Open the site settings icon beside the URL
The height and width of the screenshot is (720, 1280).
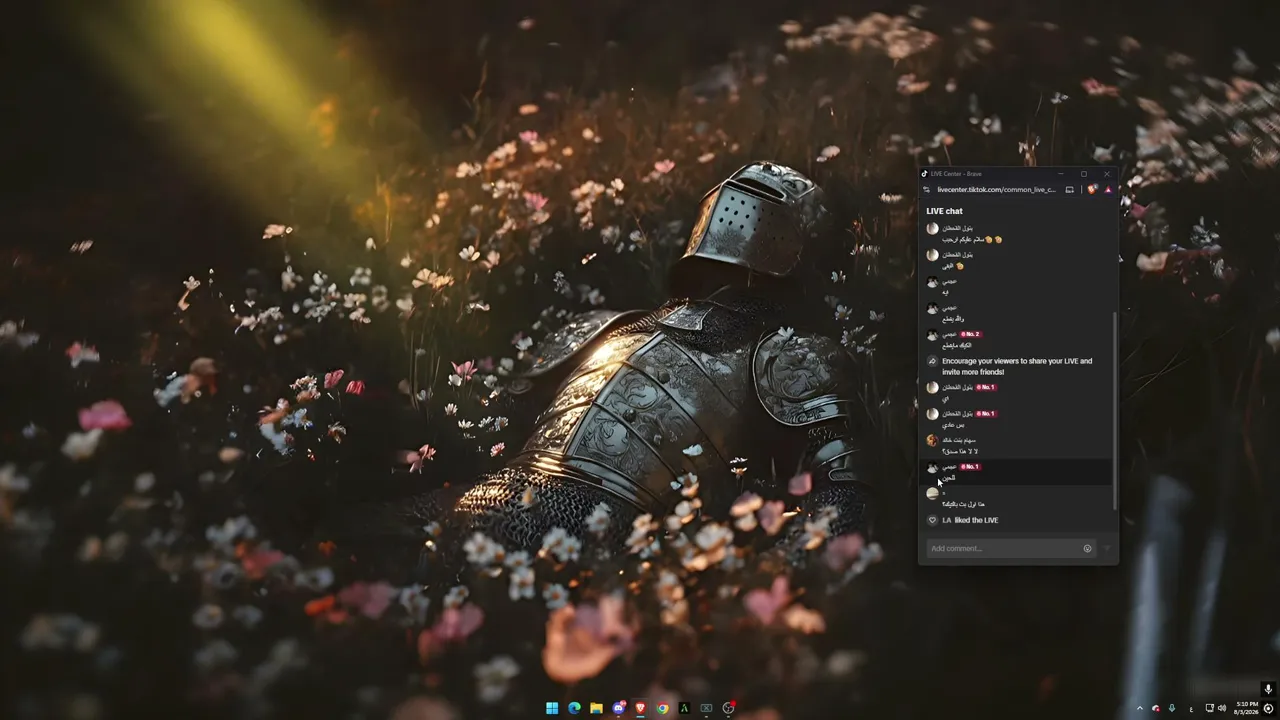coord(927,189)
